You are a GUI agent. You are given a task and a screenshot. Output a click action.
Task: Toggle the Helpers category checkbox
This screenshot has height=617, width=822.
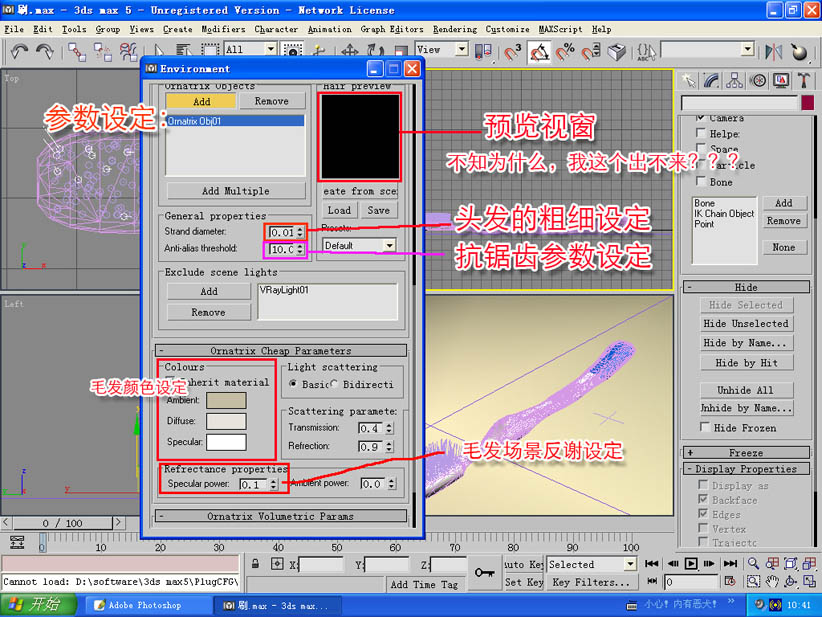pos(700,133)
